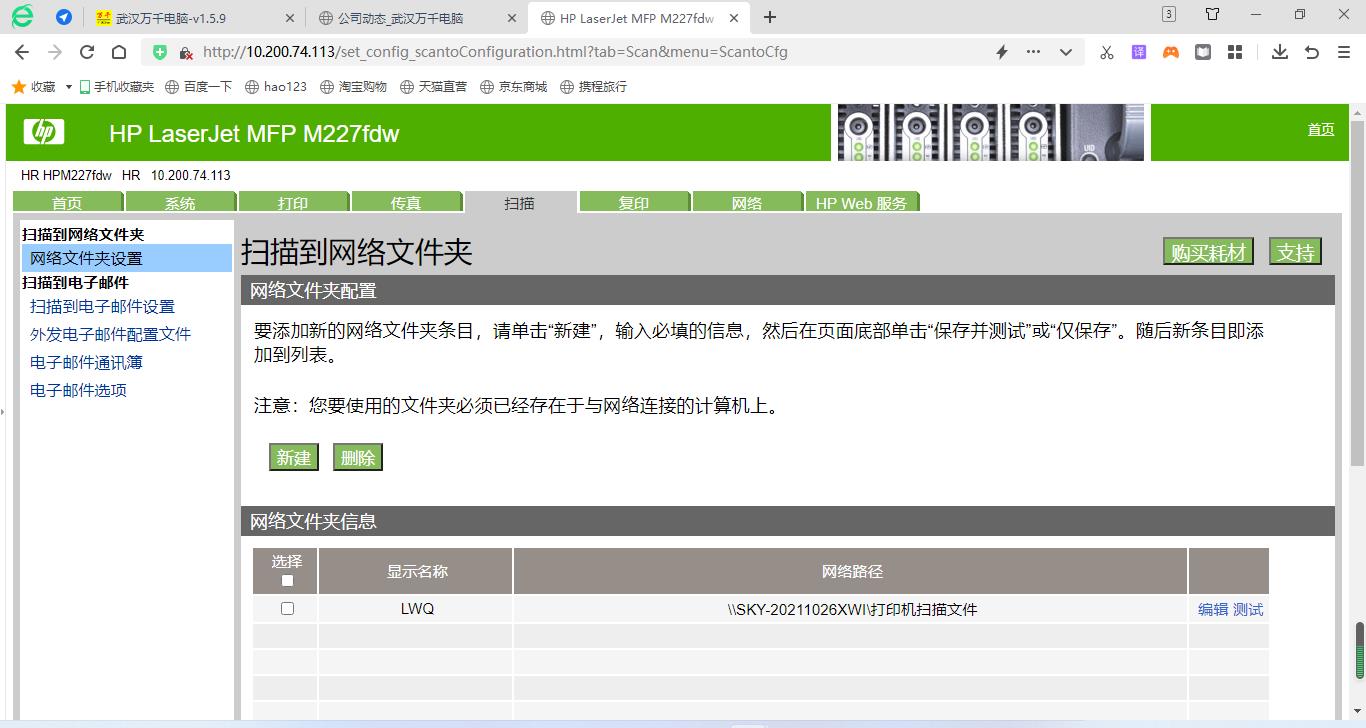Open the 系统 tab
This screenshot has width=1366, height=728.
[181, 203]
